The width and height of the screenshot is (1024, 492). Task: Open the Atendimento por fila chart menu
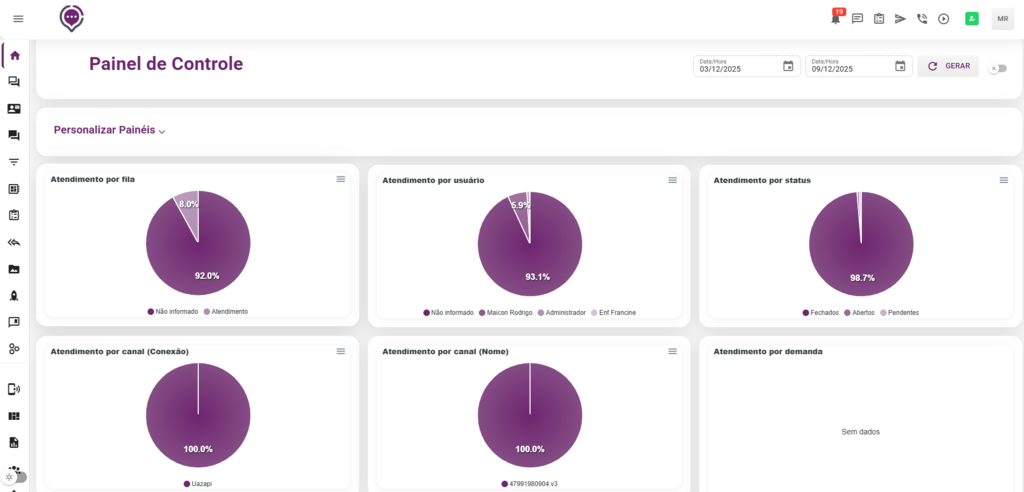(x=341, y=179)
